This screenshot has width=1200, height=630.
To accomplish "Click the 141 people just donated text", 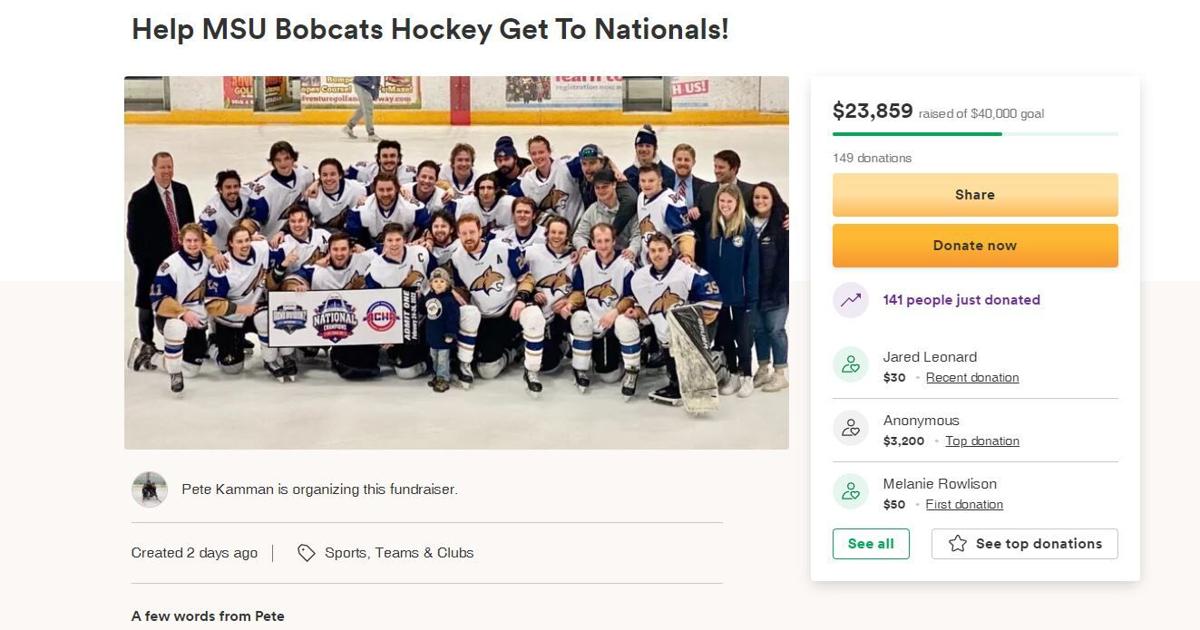I will pyautogui.click(x=961, y=300).
